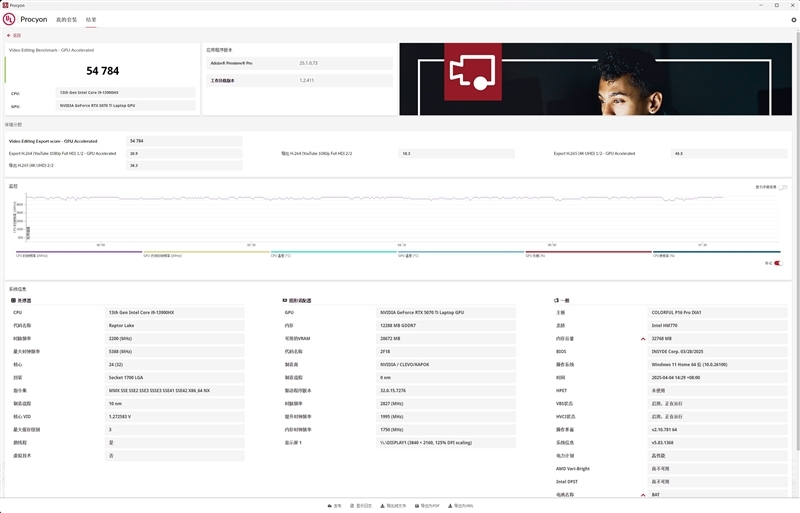Collapse the memory capacity row chevron

[x=643, y=339]
